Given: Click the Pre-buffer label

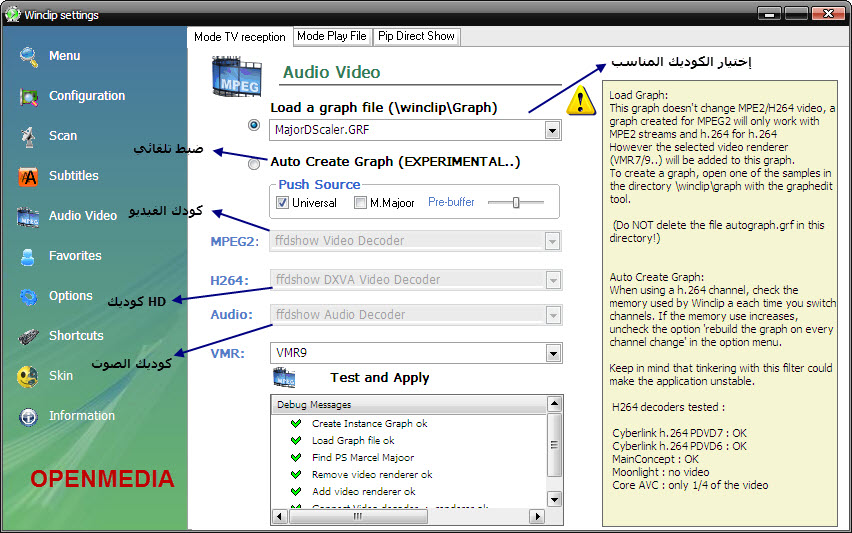Looking at the screenshot, I should (451, 202).
